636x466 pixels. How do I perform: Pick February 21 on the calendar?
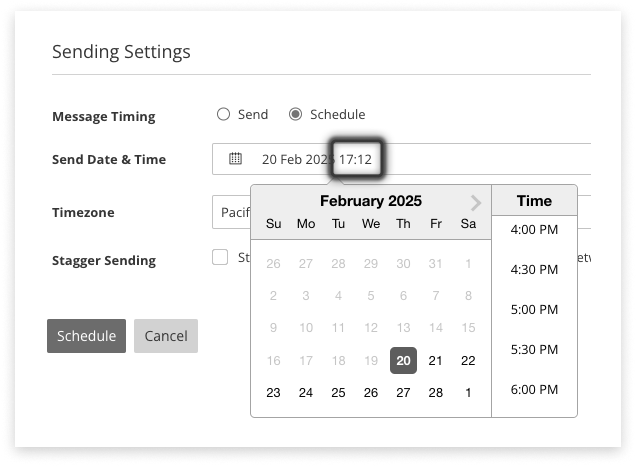(435, 361)
